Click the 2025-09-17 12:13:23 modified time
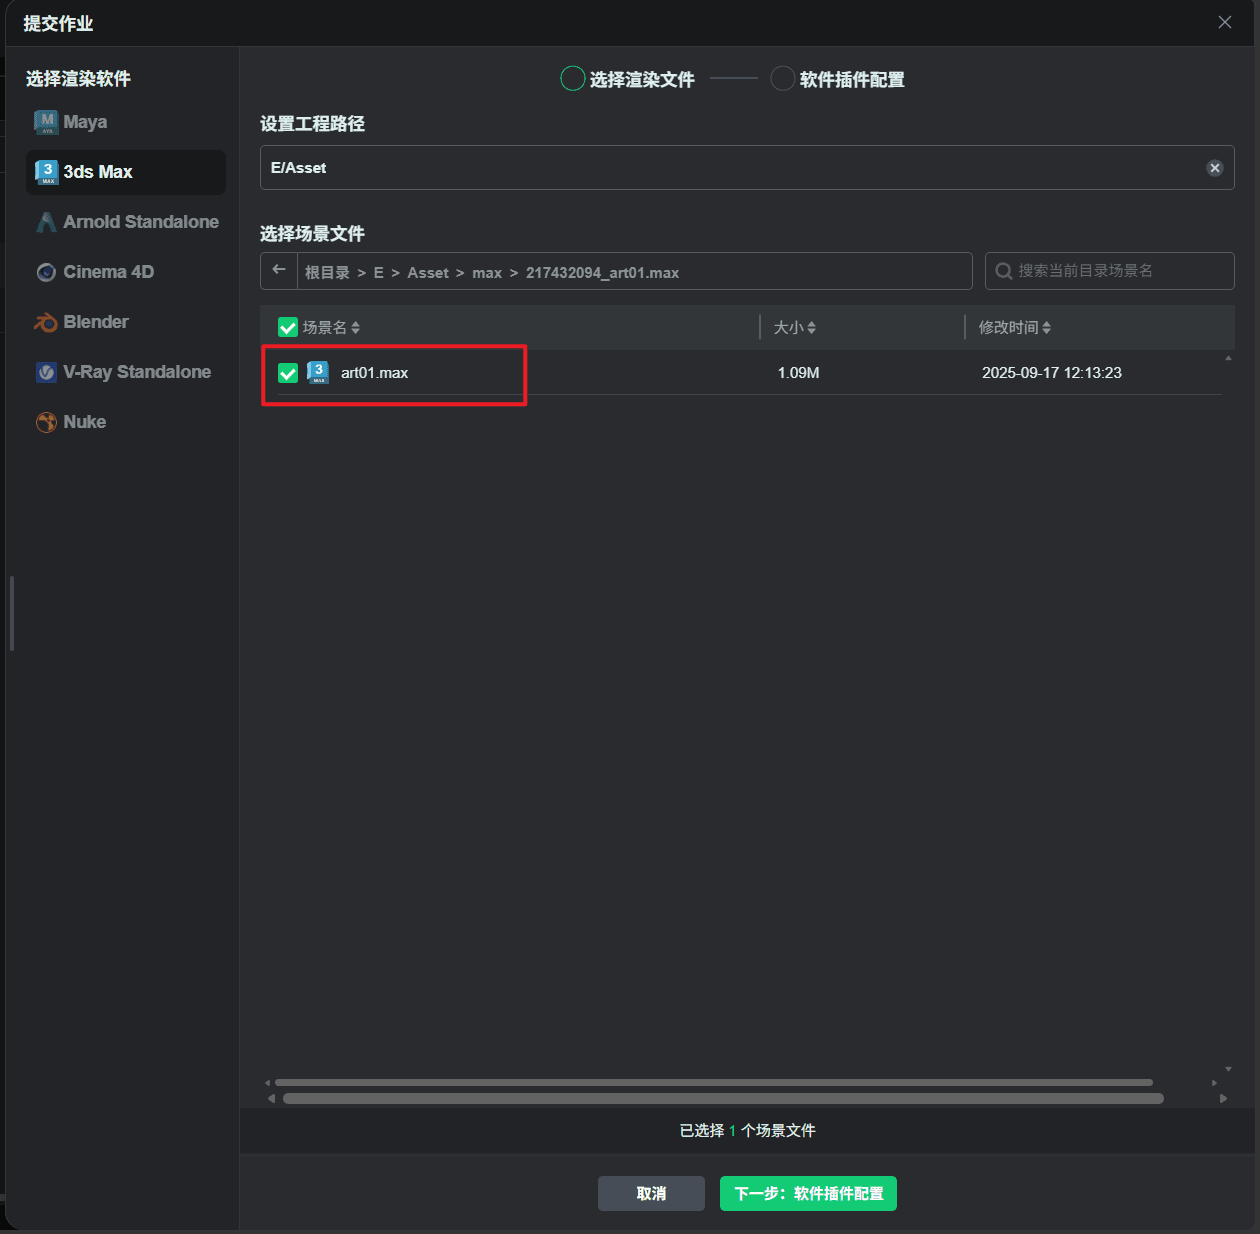 [x=1052, y=373]
